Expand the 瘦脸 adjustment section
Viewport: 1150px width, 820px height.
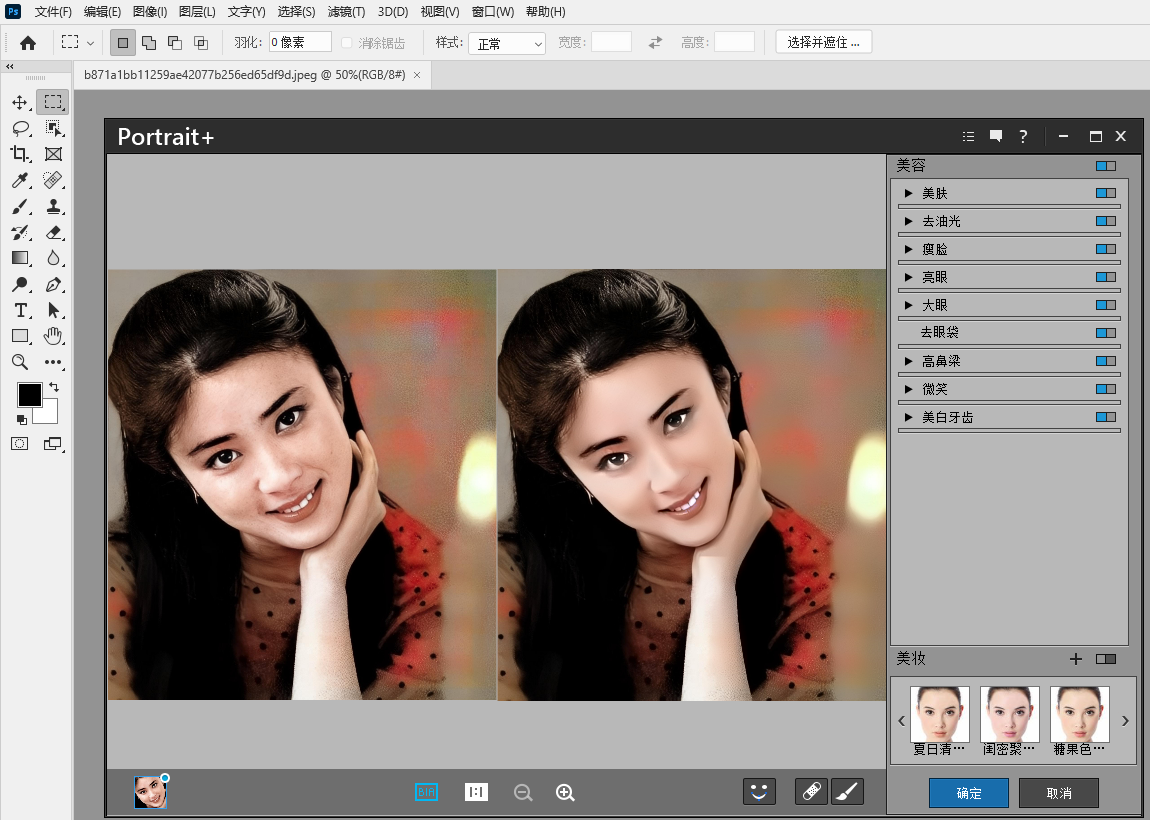(908, 248)
